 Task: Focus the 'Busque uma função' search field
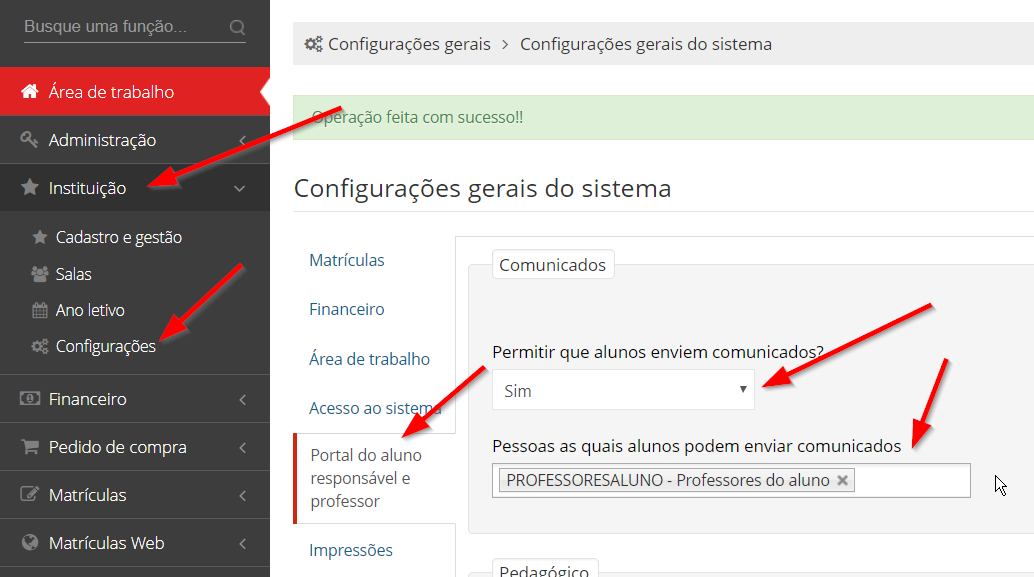(x=120, y=27)
